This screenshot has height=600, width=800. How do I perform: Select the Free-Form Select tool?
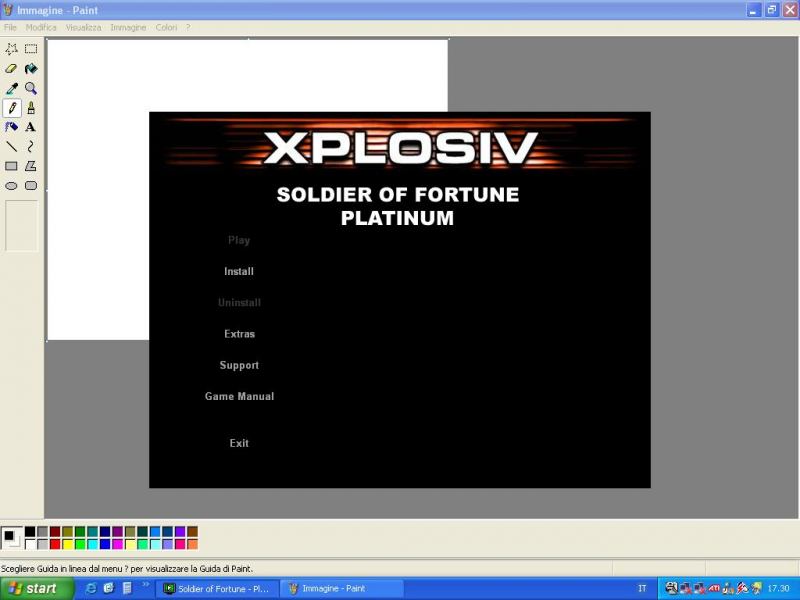coord(11,49)
